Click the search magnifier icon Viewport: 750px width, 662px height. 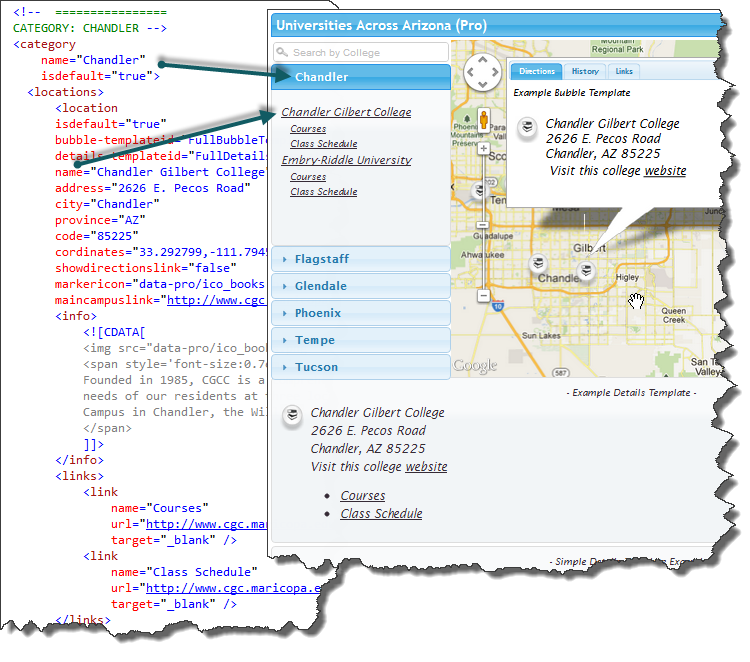[283, 52]
